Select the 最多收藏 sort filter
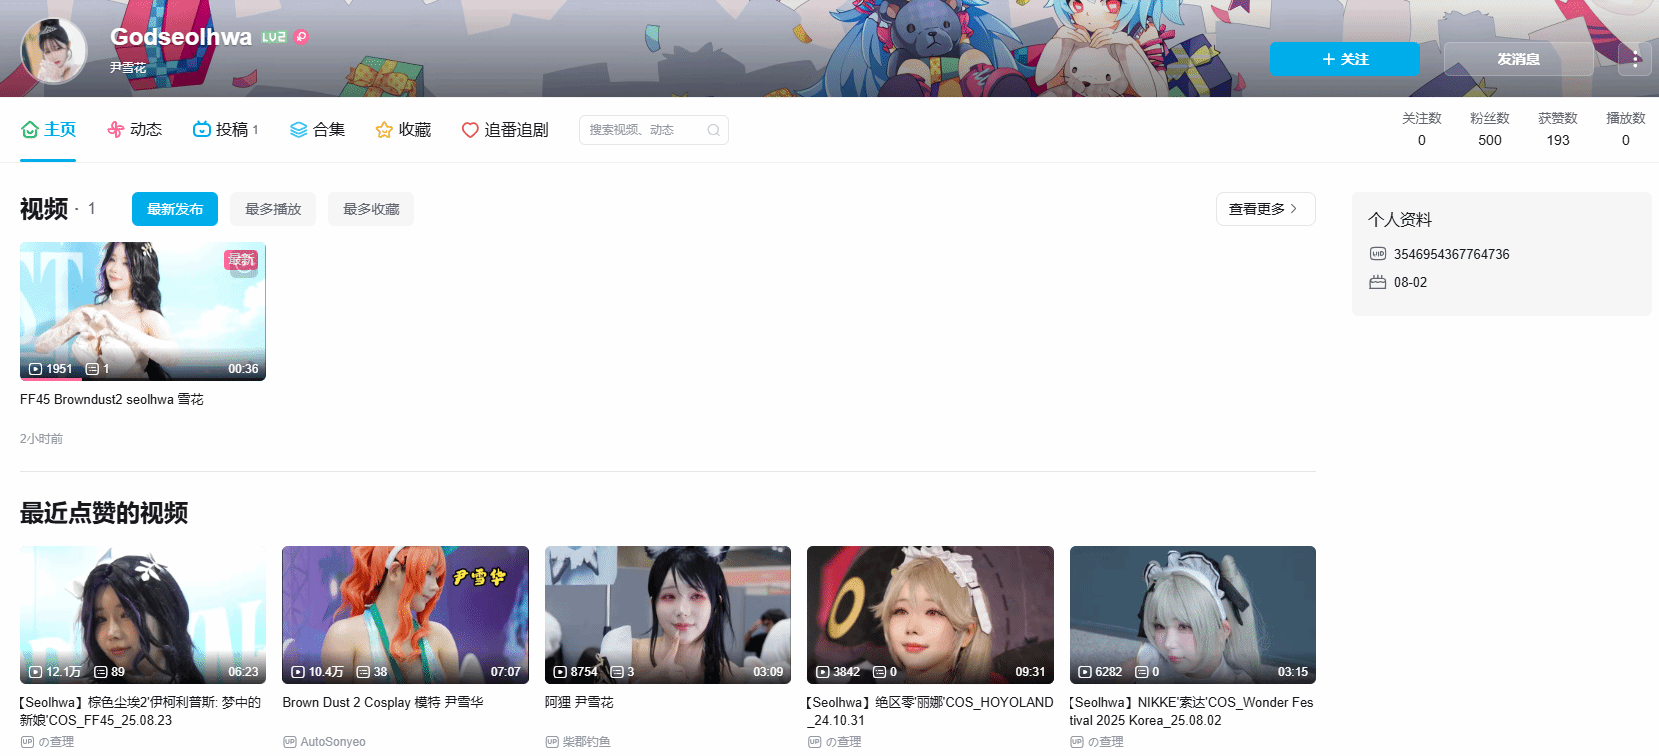 [371, 209]
